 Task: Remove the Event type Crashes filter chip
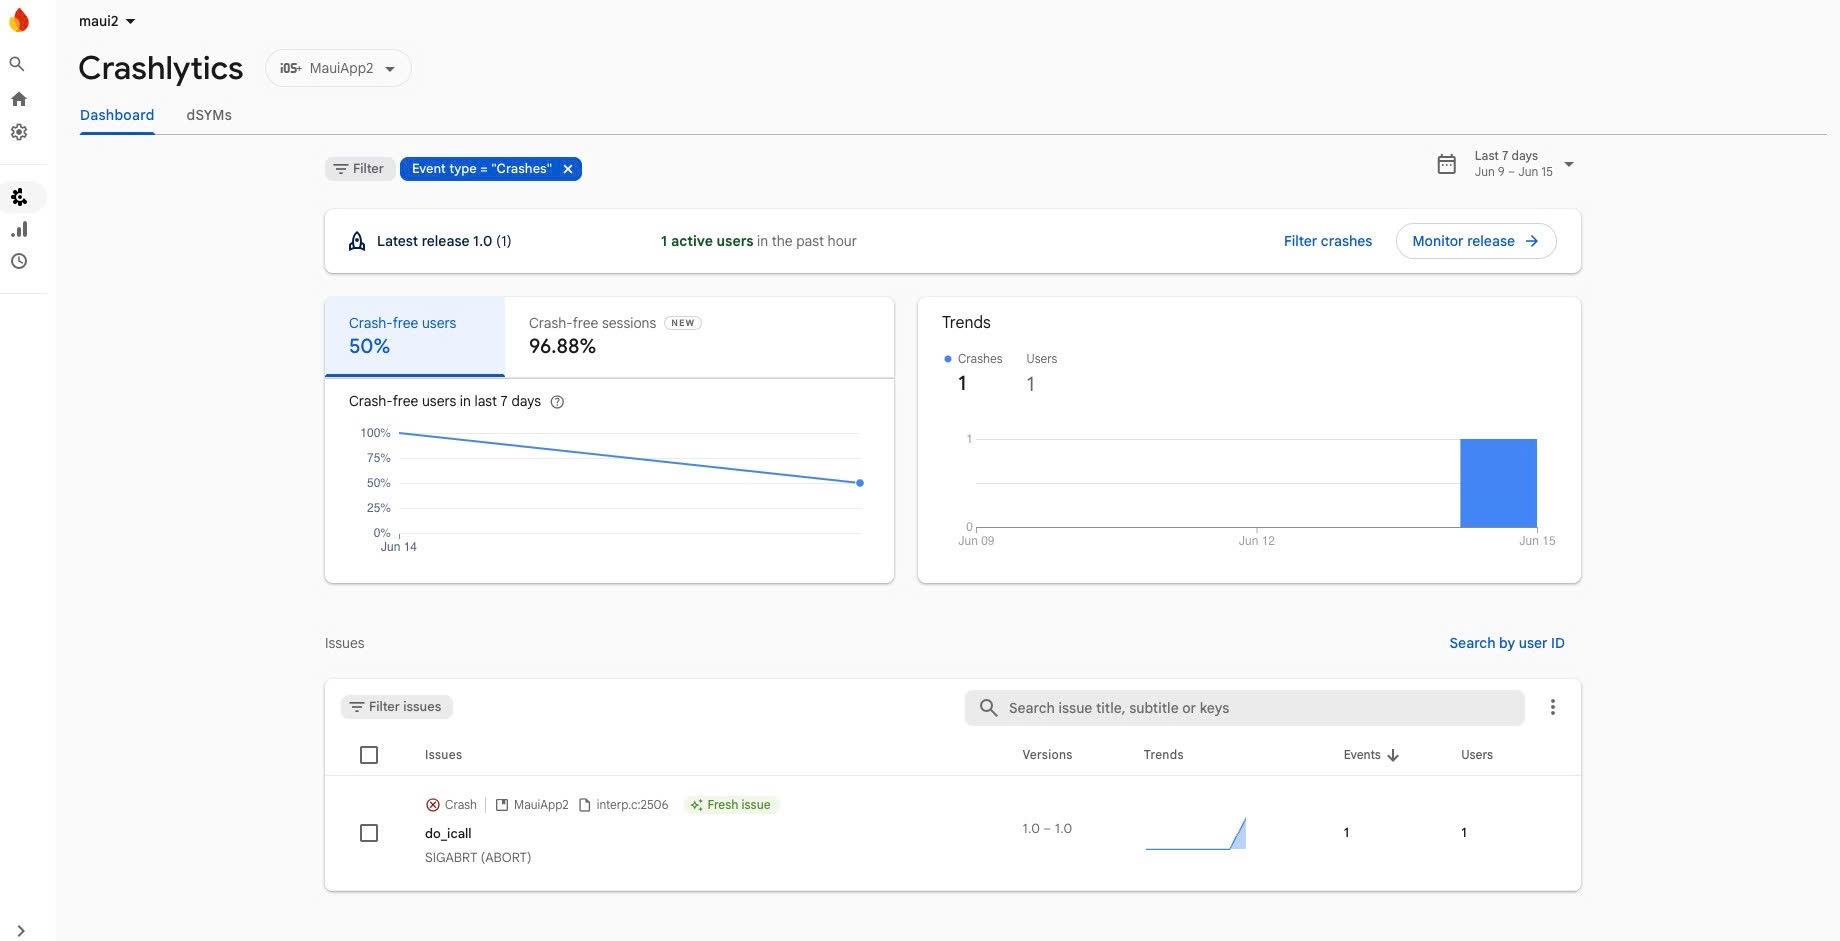568,169
